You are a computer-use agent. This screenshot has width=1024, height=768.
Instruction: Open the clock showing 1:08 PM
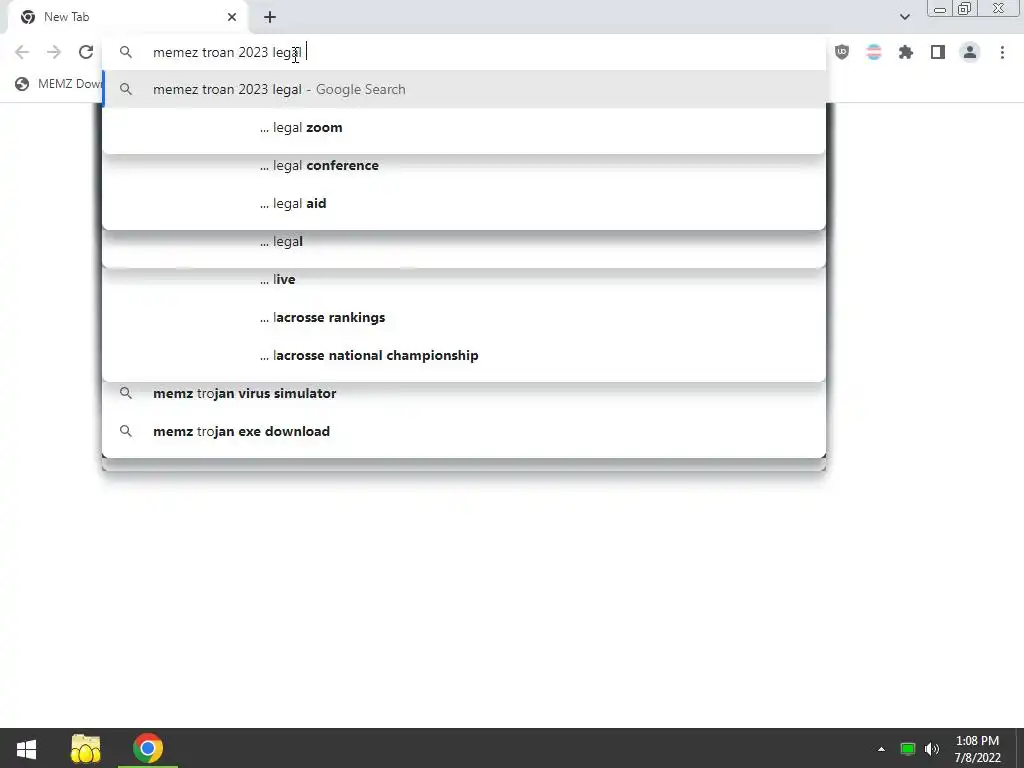(x=977, y=749)
